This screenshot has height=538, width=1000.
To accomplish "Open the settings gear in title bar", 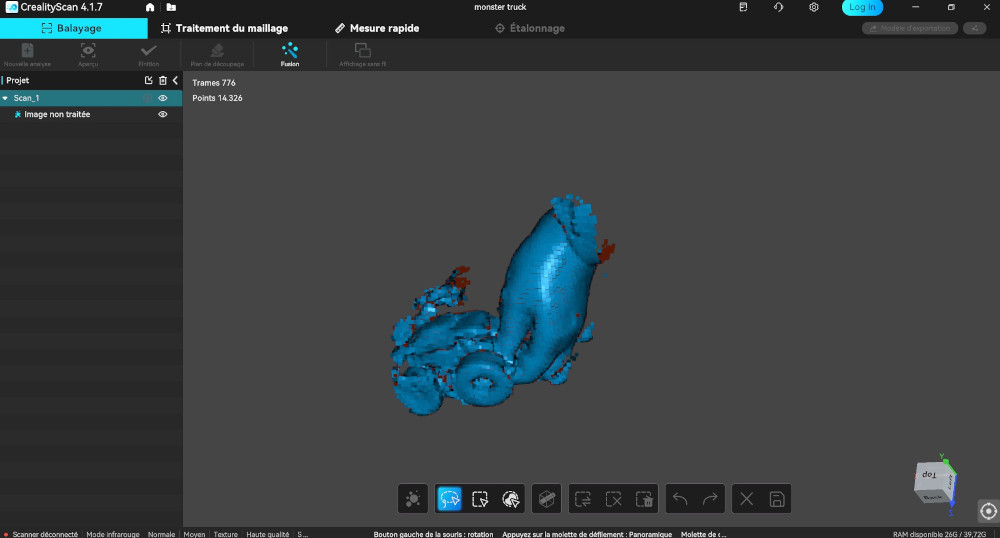I will coord(814,7).
